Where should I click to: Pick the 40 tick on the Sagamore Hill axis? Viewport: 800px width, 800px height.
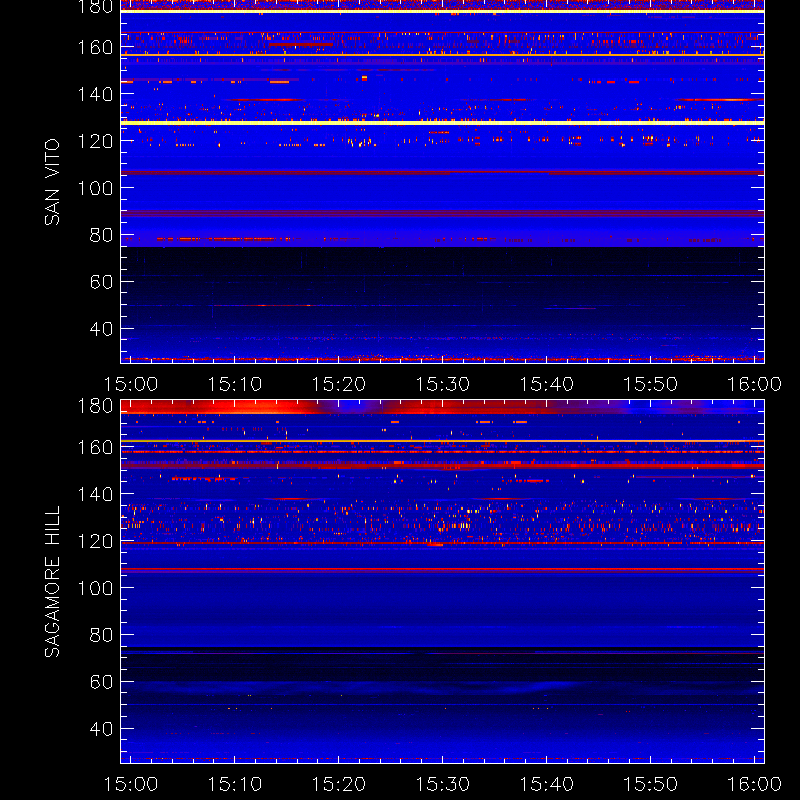point(101,729)
